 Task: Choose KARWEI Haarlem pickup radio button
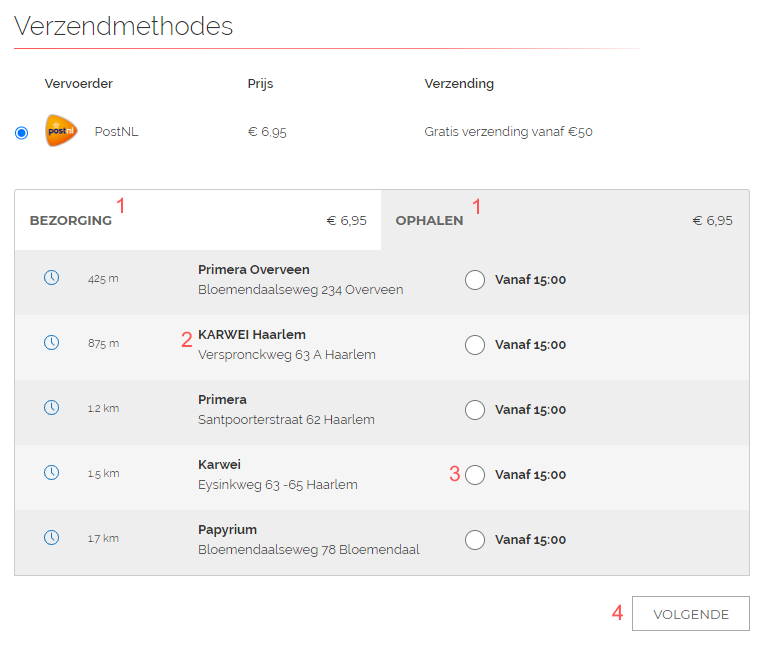475,345
